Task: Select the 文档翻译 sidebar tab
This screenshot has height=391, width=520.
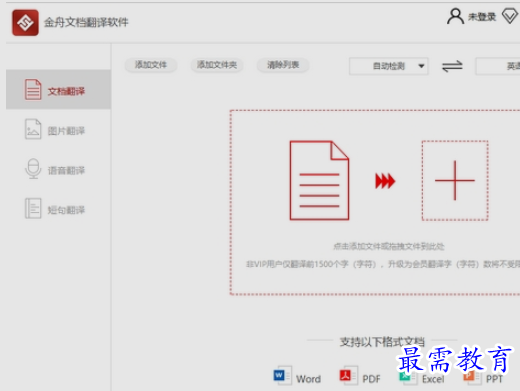Action: coord(58,90)
